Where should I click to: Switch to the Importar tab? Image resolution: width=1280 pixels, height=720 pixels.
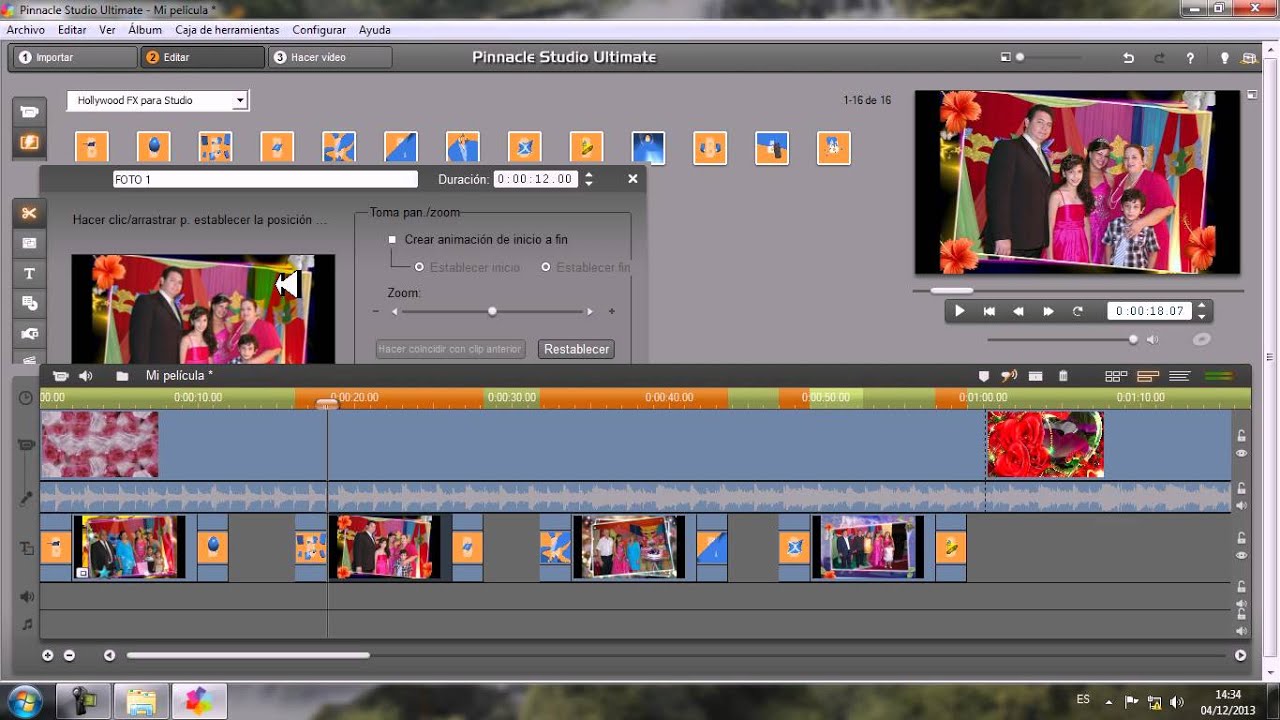[74, 57]
